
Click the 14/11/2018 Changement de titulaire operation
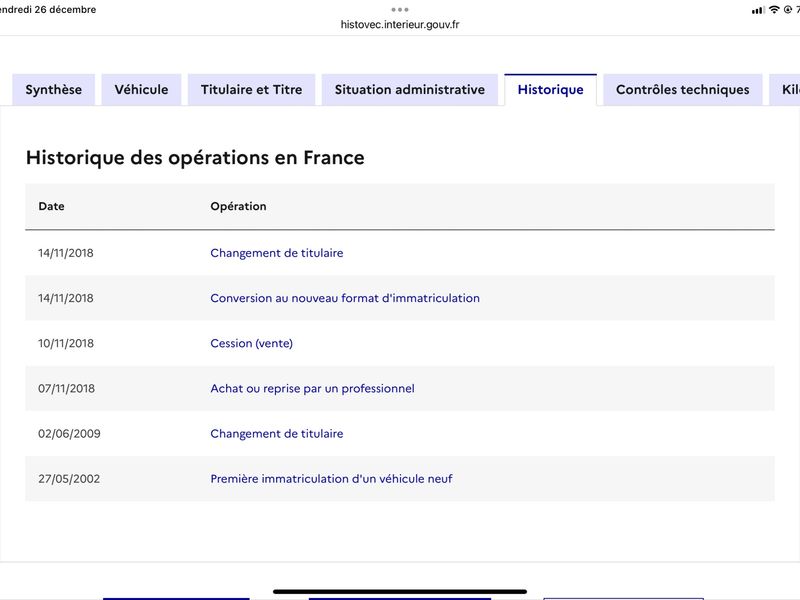click(277, 253)
